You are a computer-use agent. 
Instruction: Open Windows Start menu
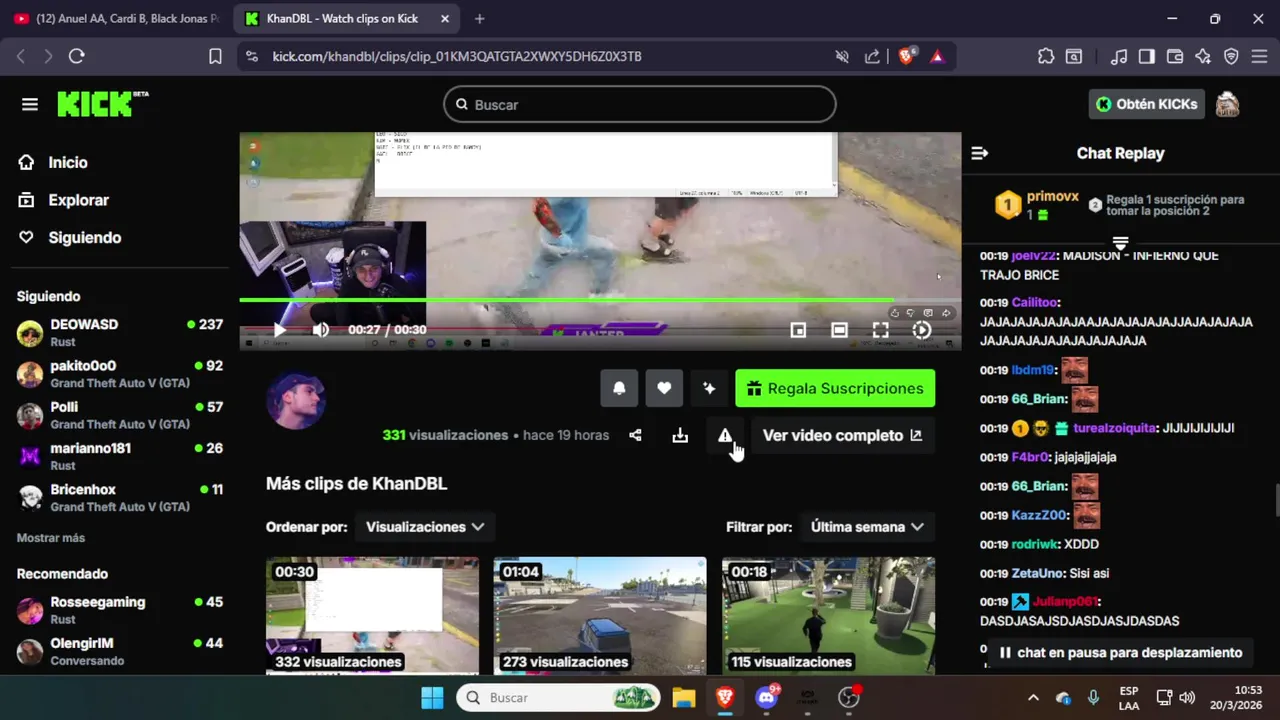click(x=432, y=697)
